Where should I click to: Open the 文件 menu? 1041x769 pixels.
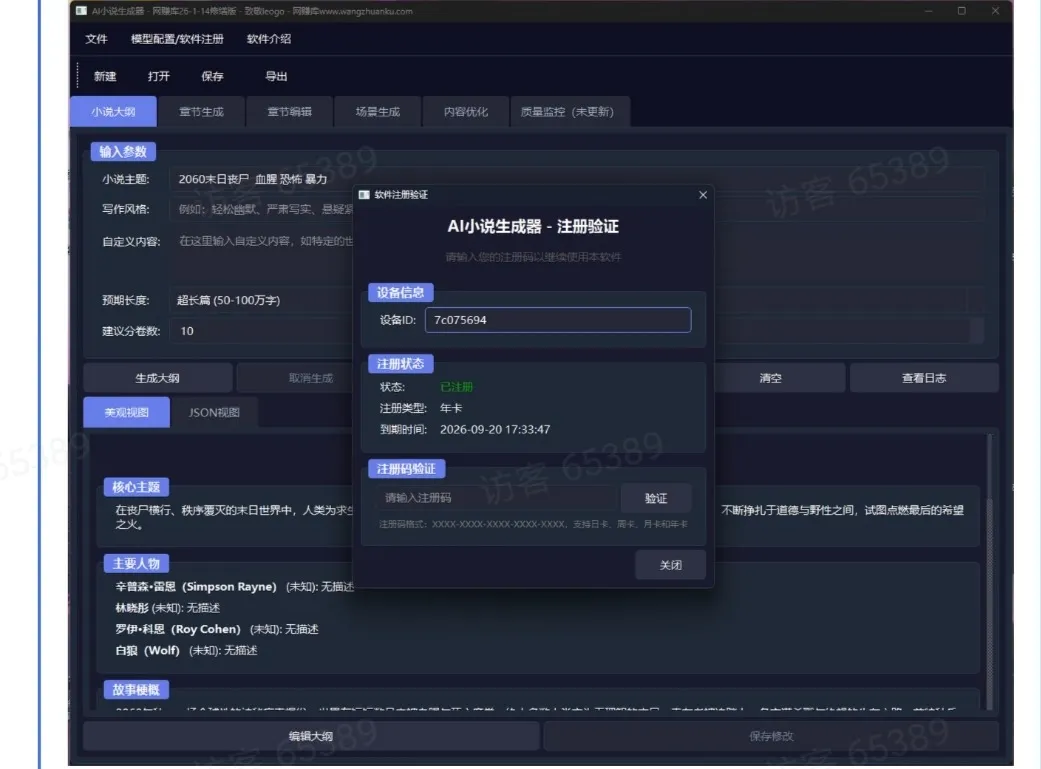pos(96,39)
